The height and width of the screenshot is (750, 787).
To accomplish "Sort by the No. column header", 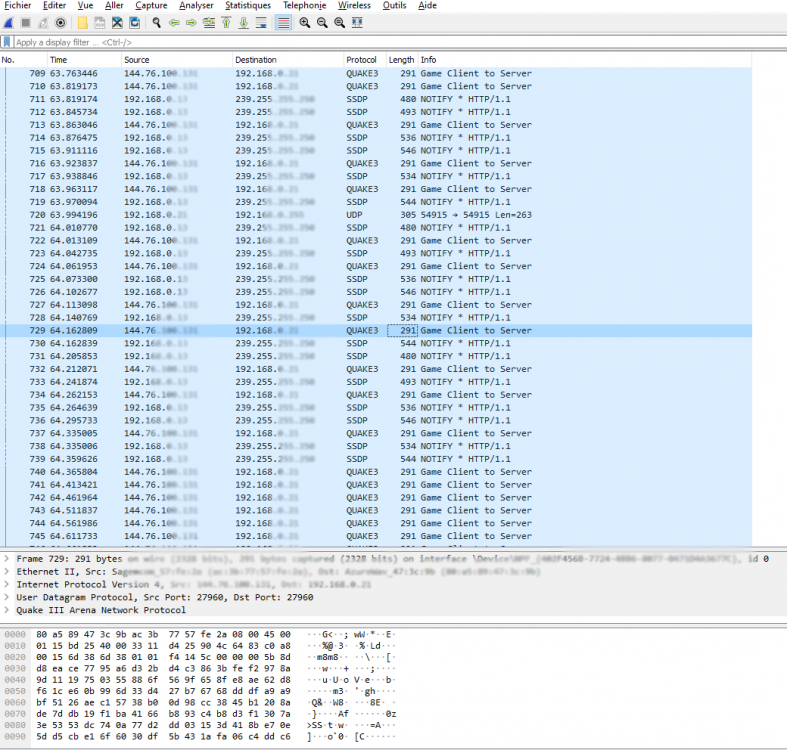I will tap(24, 60).
